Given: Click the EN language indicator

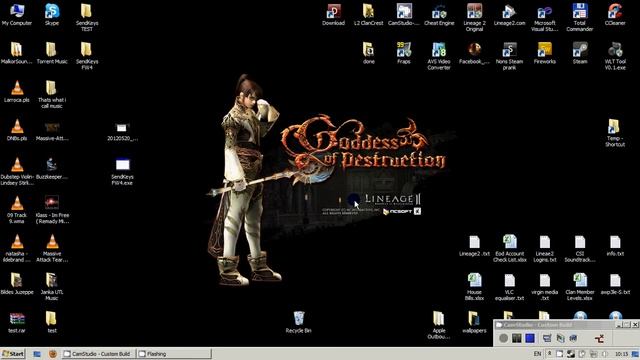Looking at the screenshot, I should coord(537,354).
